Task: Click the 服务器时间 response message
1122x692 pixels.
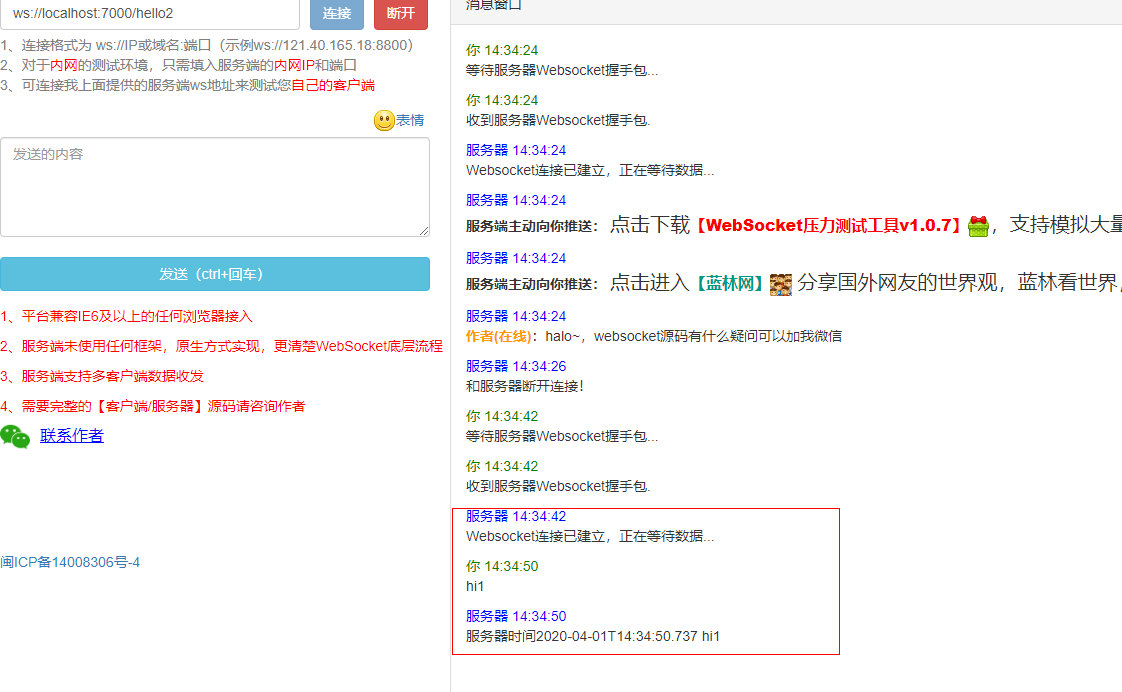Action: coord(592,635)
